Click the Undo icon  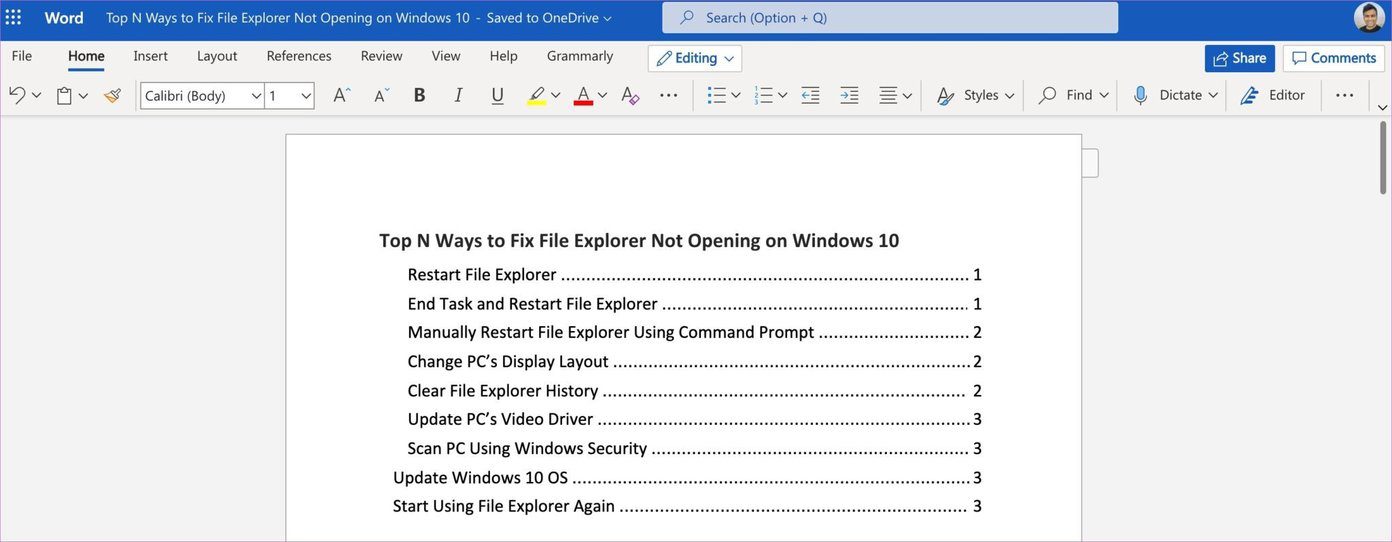point(17,95)
